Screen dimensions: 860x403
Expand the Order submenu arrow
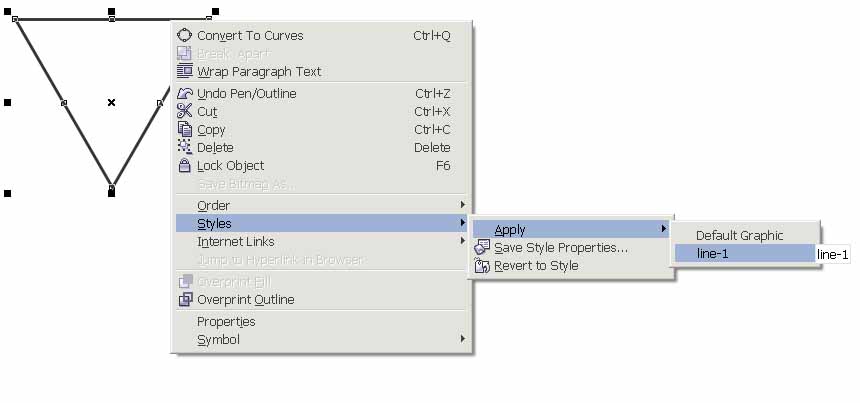coord(463,205)
